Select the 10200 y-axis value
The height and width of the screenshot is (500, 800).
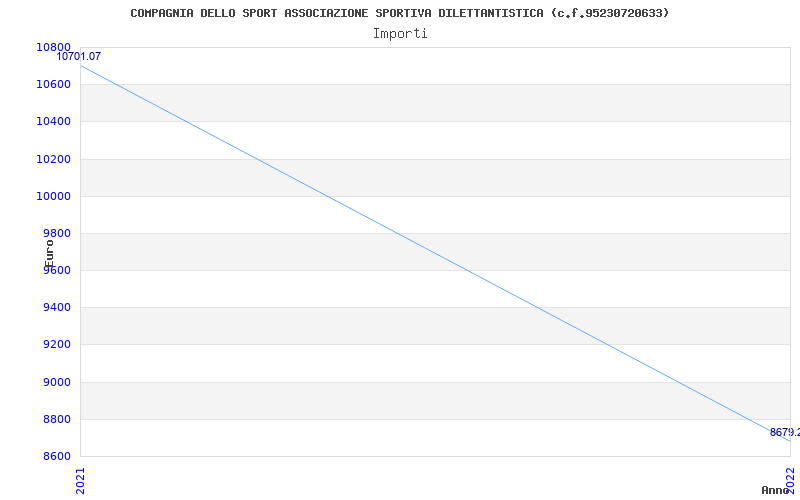pos(54,159)
